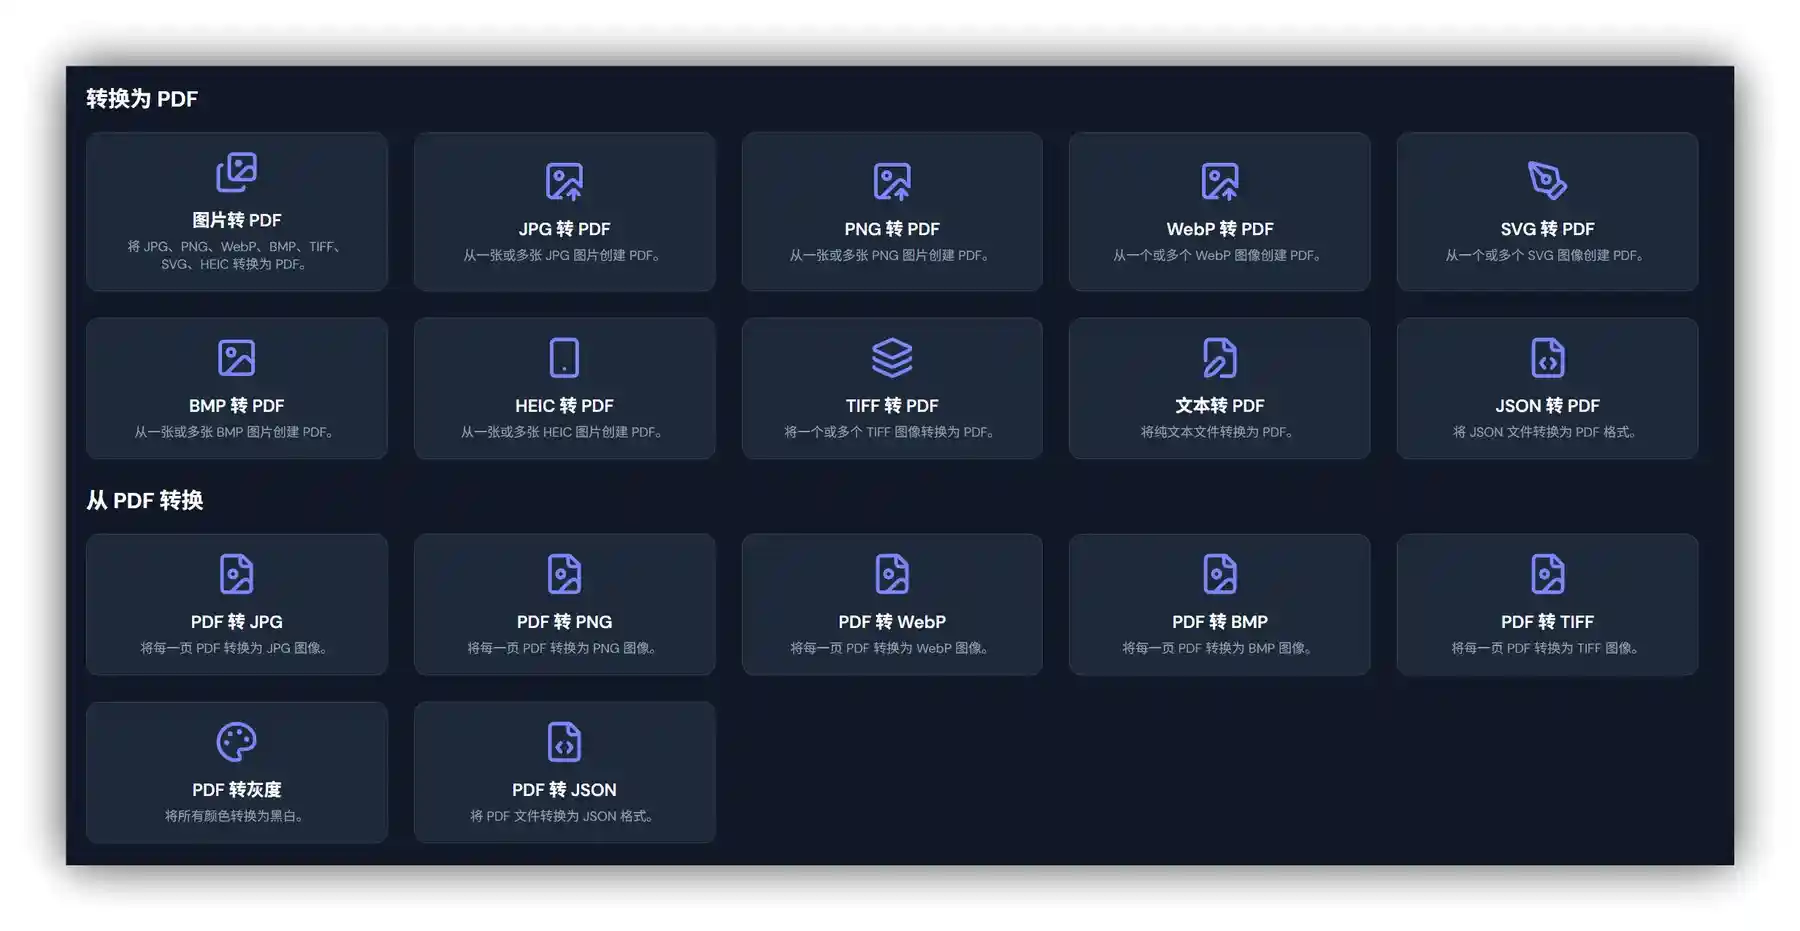Screen dimensions: 1800x931
Task: Click the HEIC 转 PDF phone icon
Action: click(564, 358)
